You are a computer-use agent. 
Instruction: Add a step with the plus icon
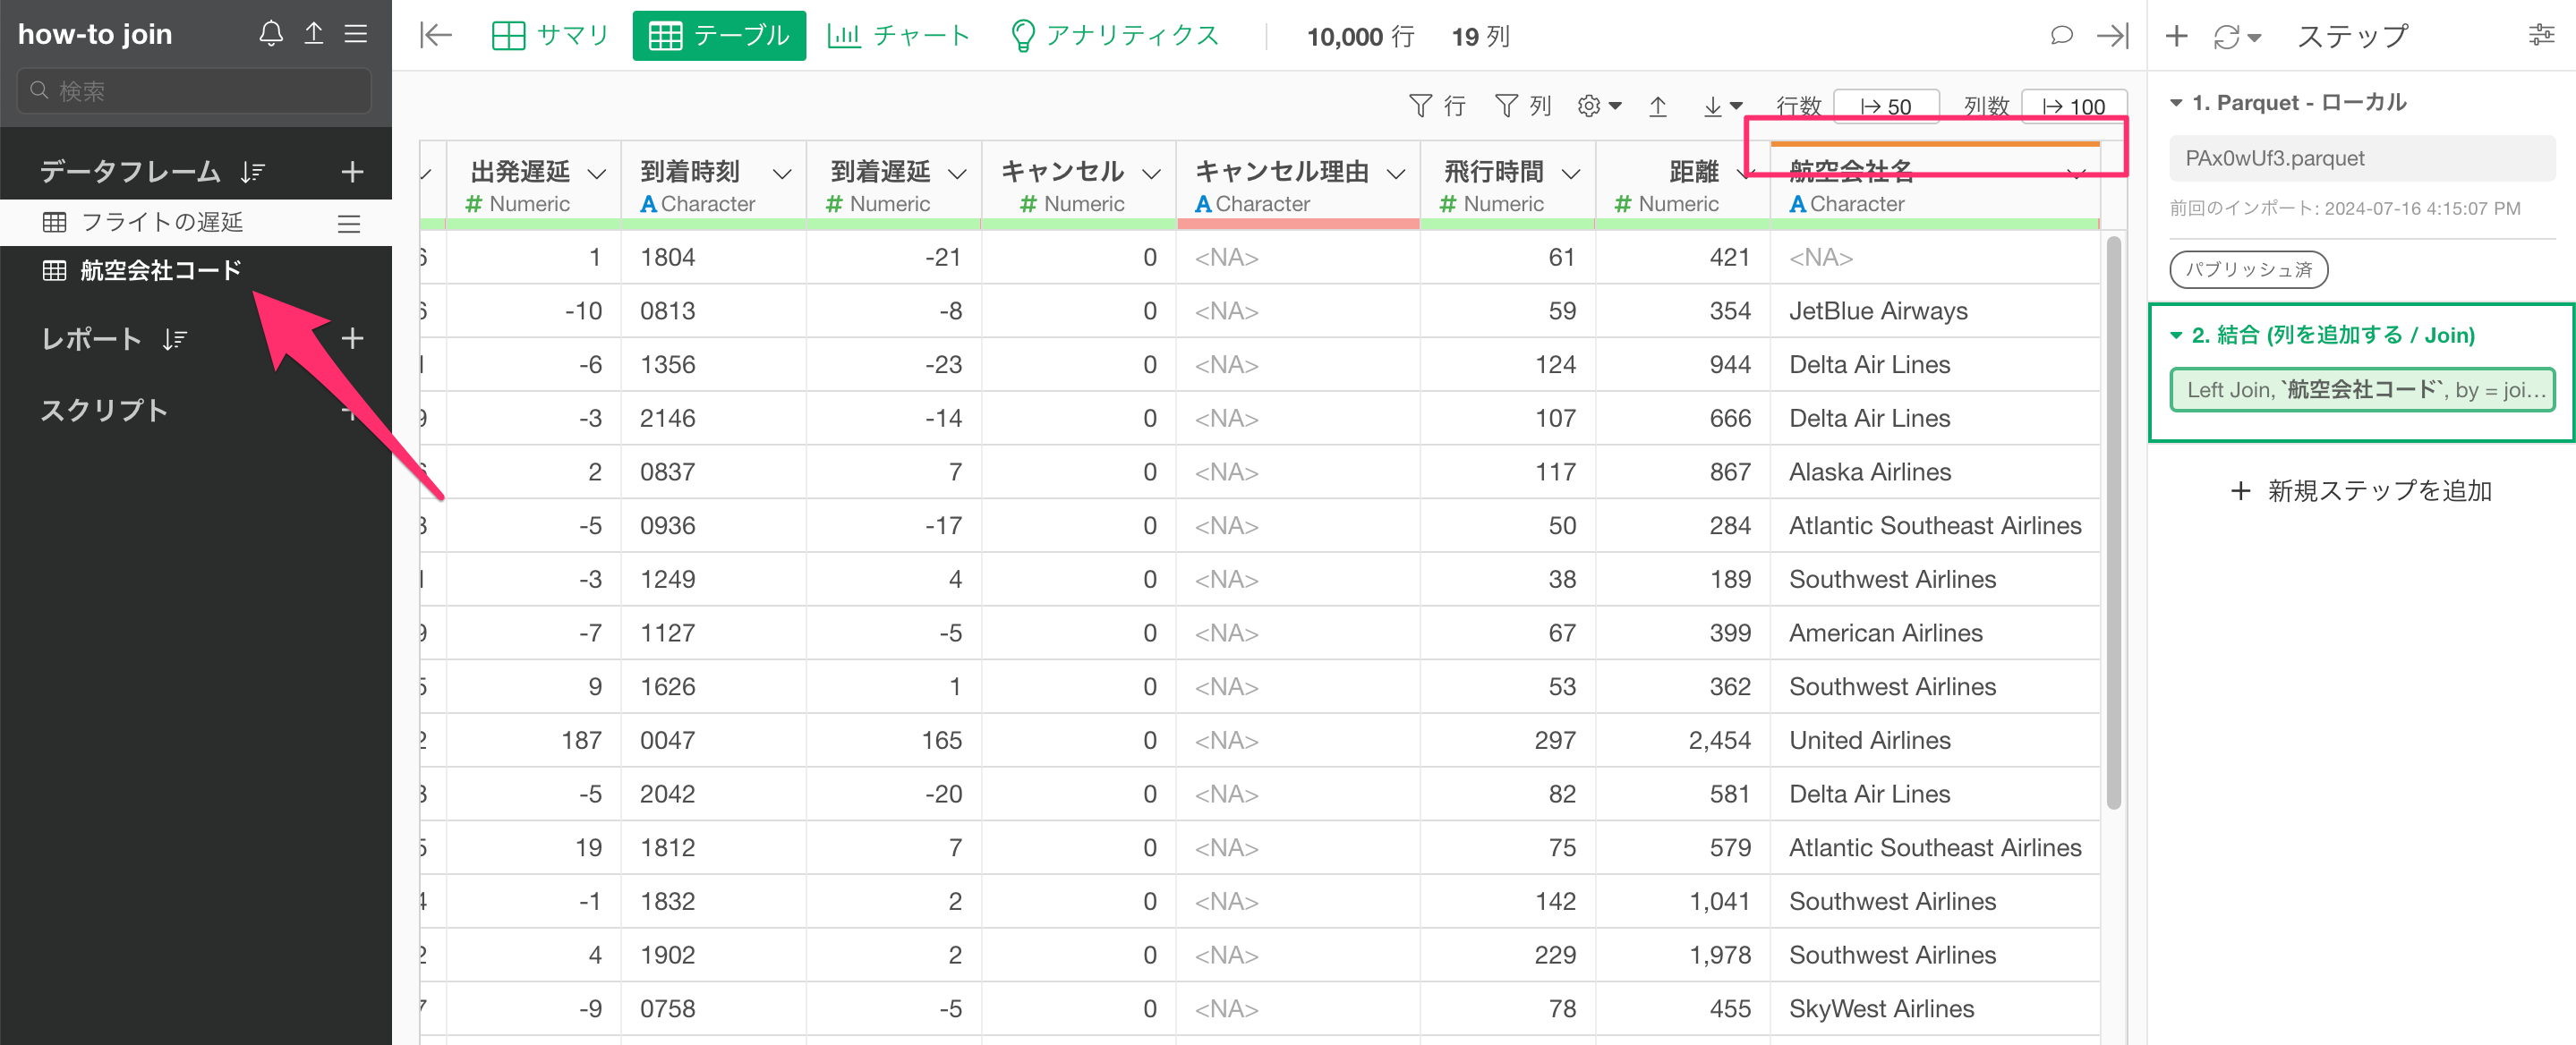2177,37
